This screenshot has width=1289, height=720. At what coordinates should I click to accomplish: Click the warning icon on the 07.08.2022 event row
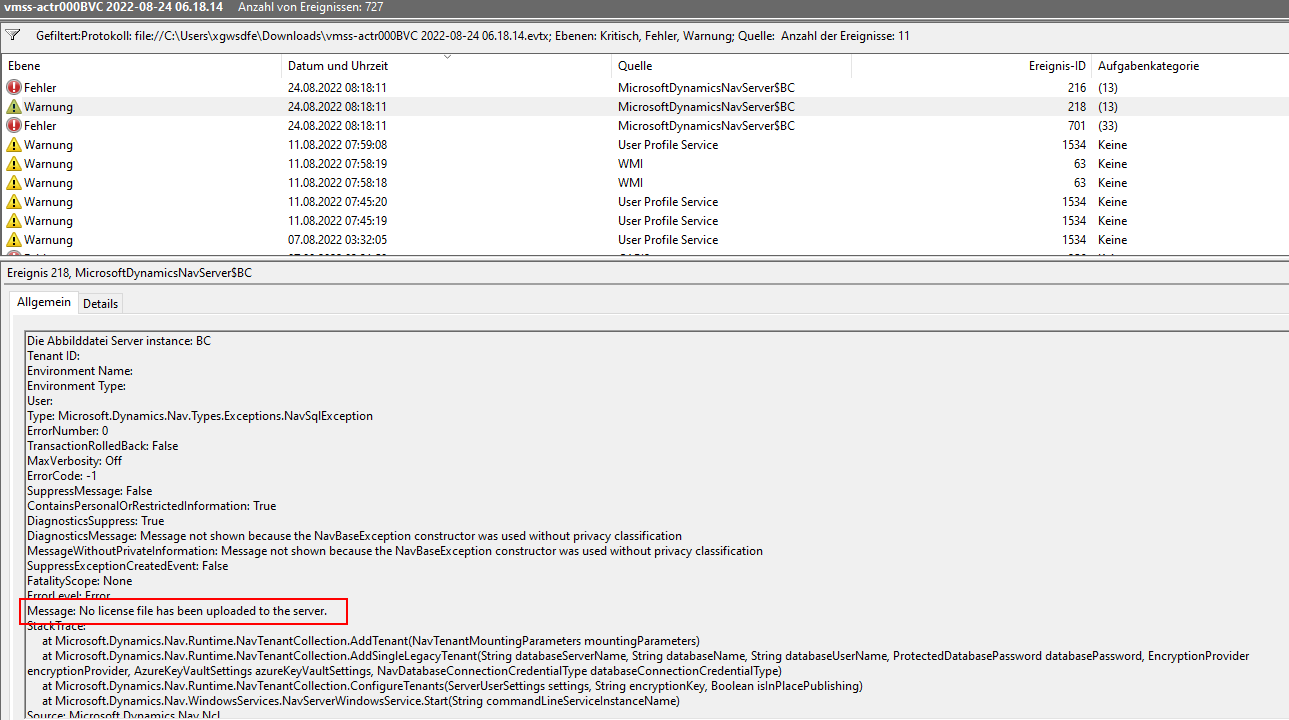coord(11,239)
